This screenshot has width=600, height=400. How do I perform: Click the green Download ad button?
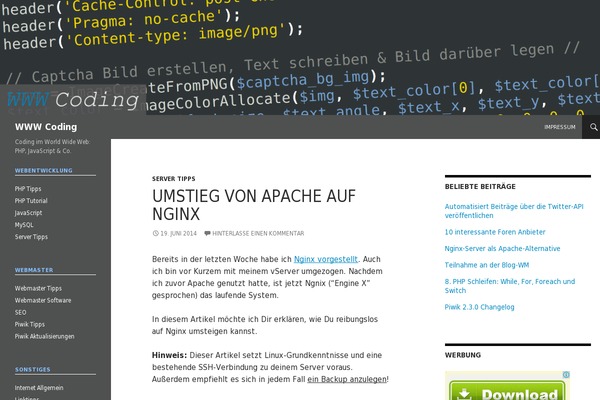(x=507, y=390)
